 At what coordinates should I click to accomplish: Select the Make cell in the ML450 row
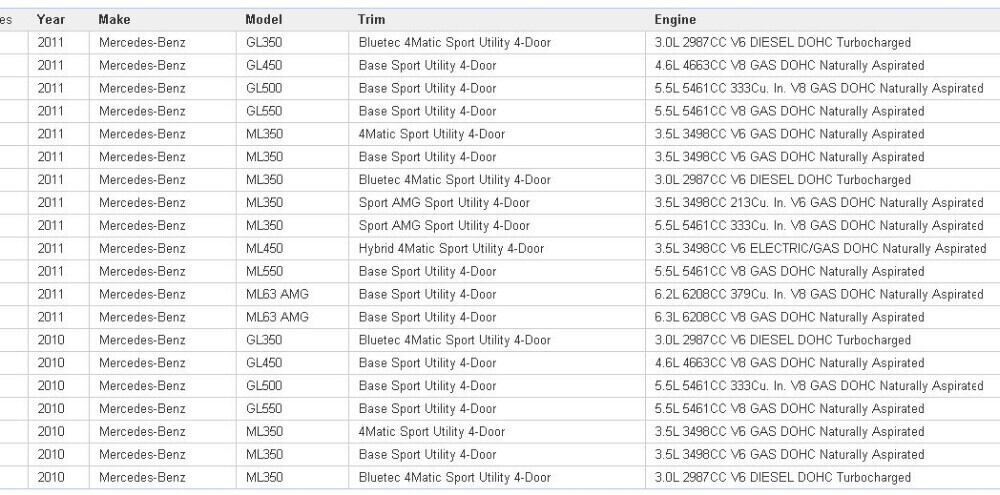point(142,249)
